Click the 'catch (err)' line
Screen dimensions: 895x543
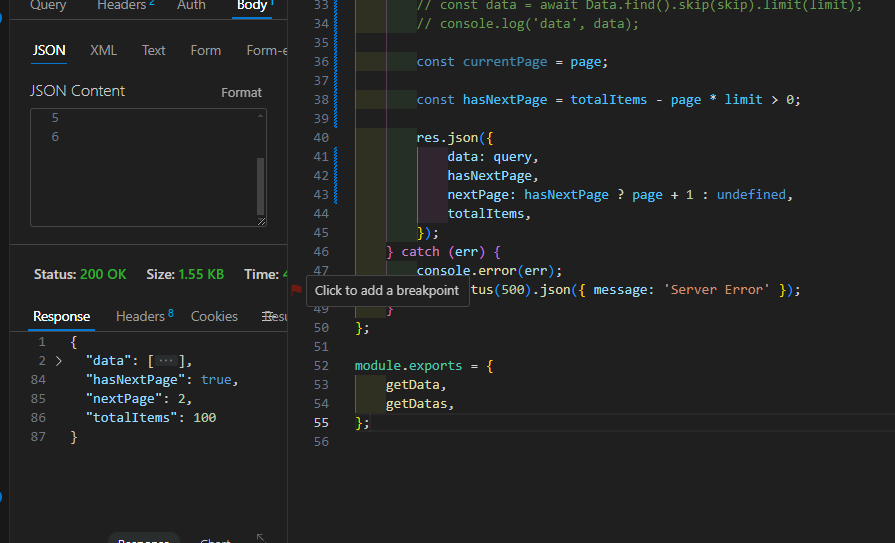pos(443,252)
